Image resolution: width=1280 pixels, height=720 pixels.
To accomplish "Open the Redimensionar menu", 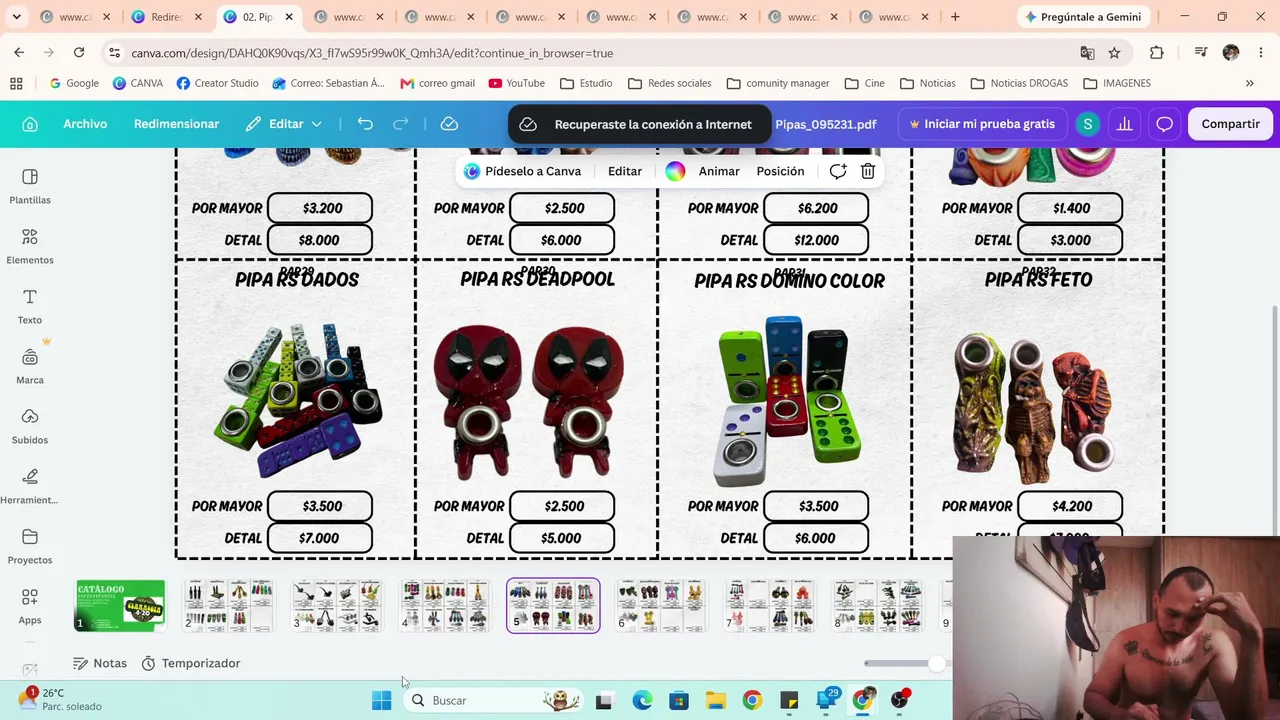I will tap(176, 124).
